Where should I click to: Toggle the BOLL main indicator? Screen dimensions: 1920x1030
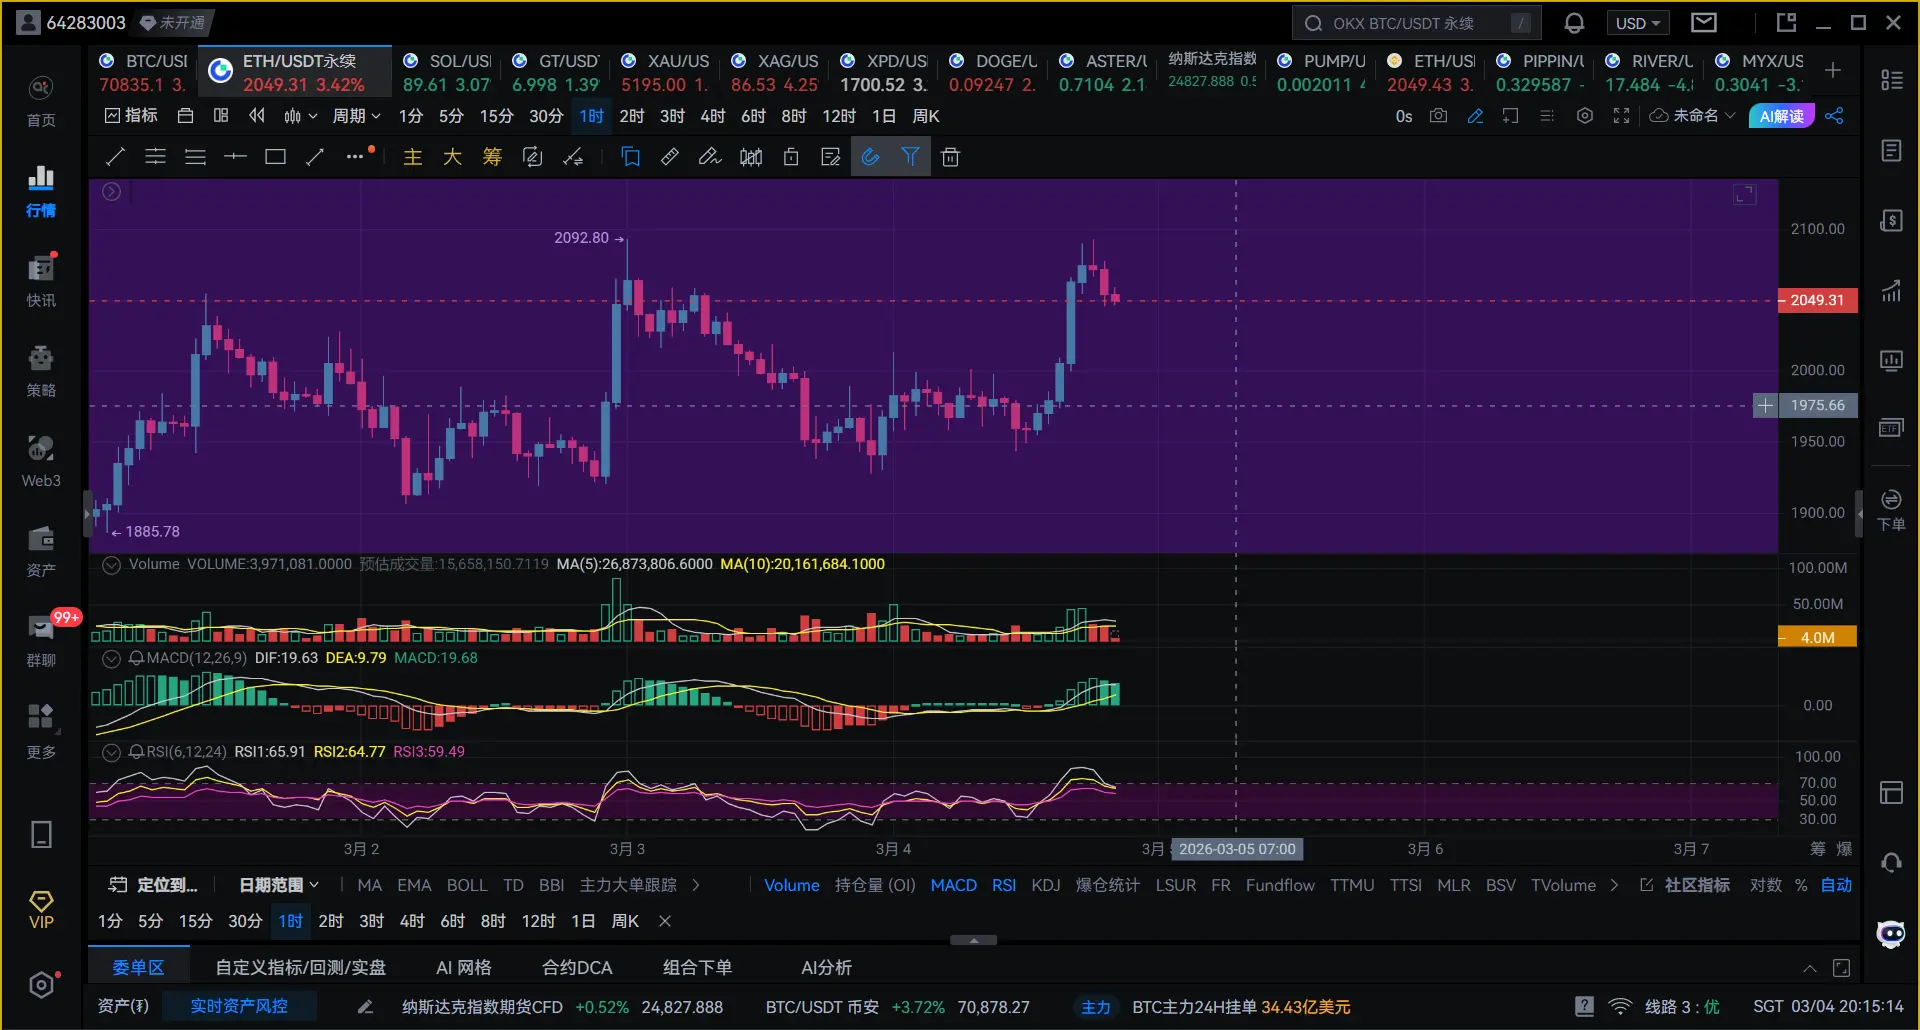point(467,885)
